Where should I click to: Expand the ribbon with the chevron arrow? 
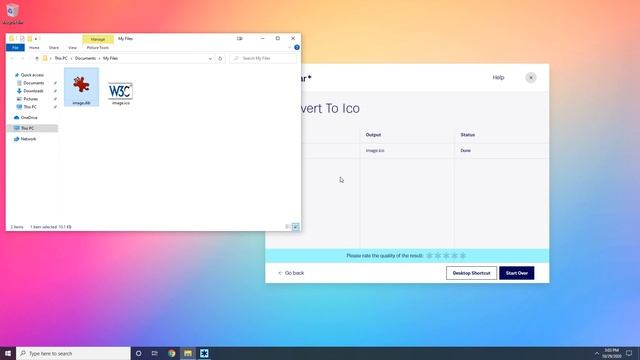point(289,47)
